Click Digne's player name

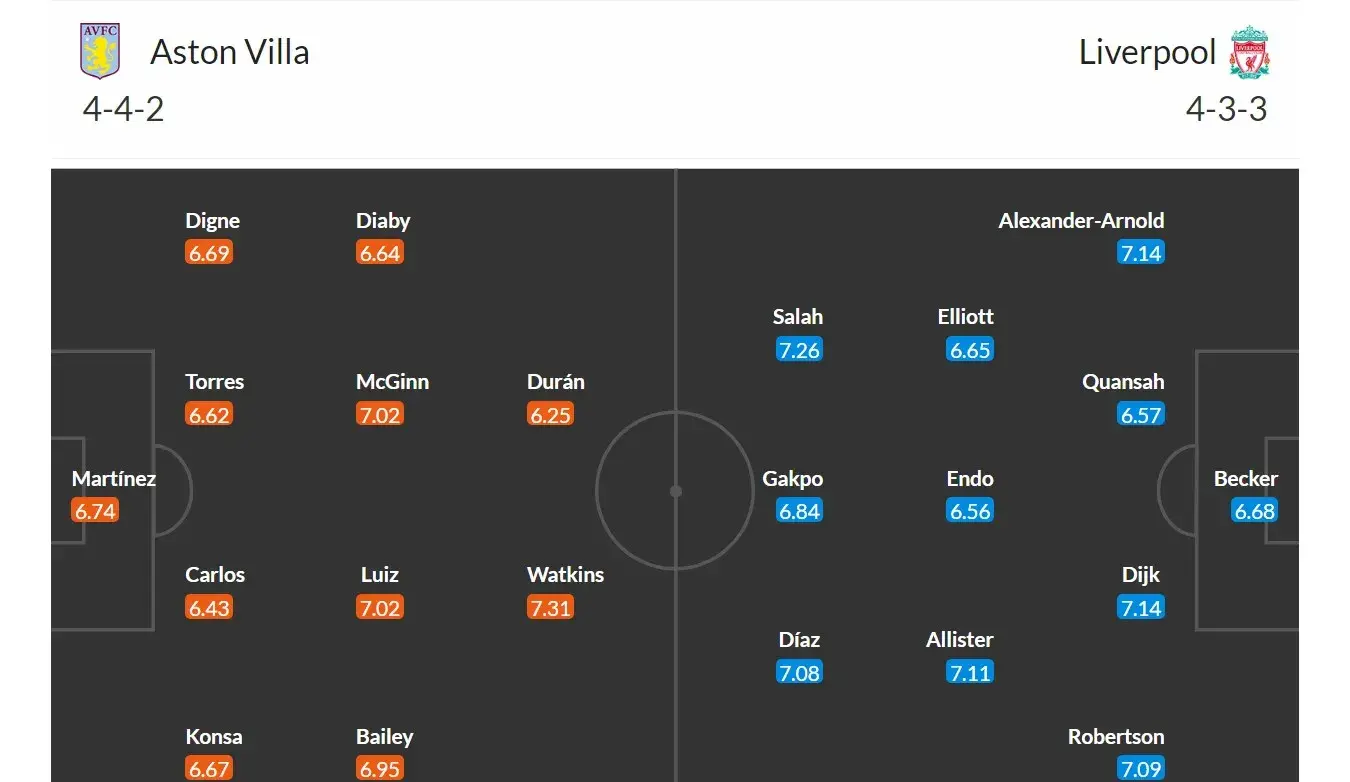pyautogui.click(x=212, y=221)
